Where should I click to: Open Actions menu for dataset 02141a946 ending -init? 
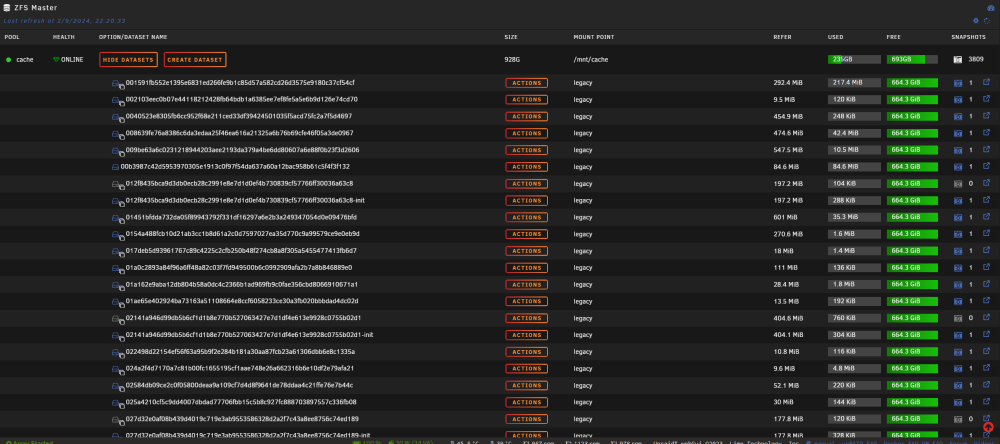click(x=526, y=335)
